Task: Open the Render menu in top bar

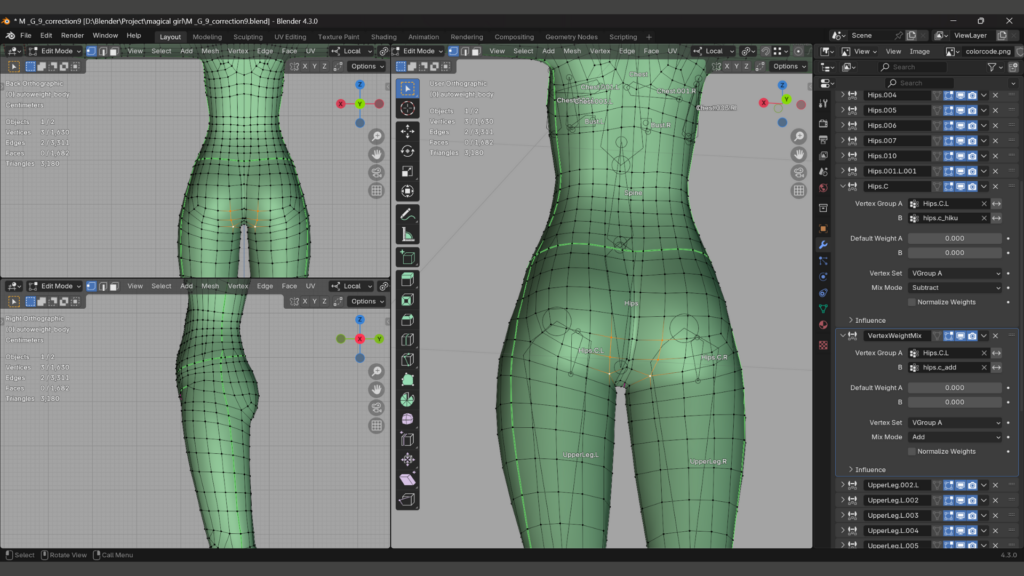Action: (72, 35)
